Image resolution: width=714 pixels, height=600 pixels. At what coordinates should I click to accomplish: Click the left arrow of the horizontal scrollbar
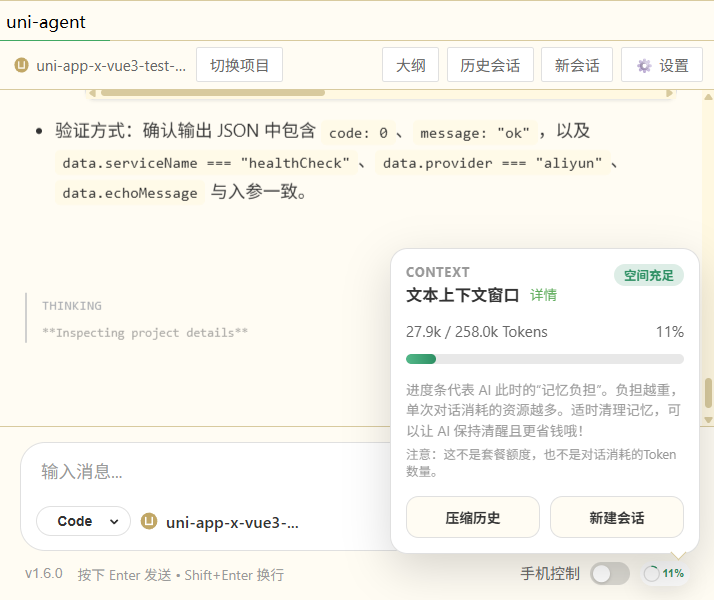tap(93, 93)
